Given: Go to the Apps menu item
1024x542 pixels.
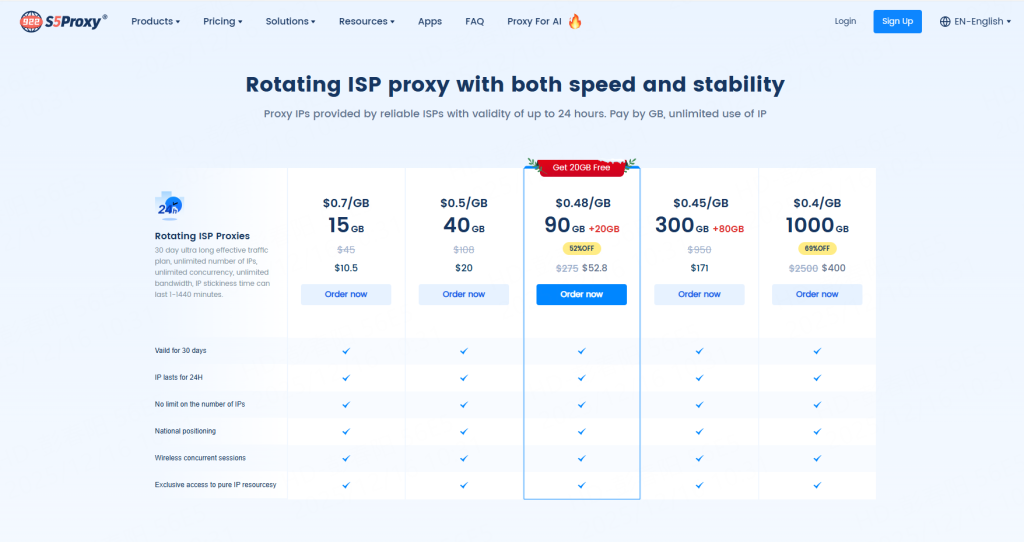Looking at the screenshot, I should [430, 21].
